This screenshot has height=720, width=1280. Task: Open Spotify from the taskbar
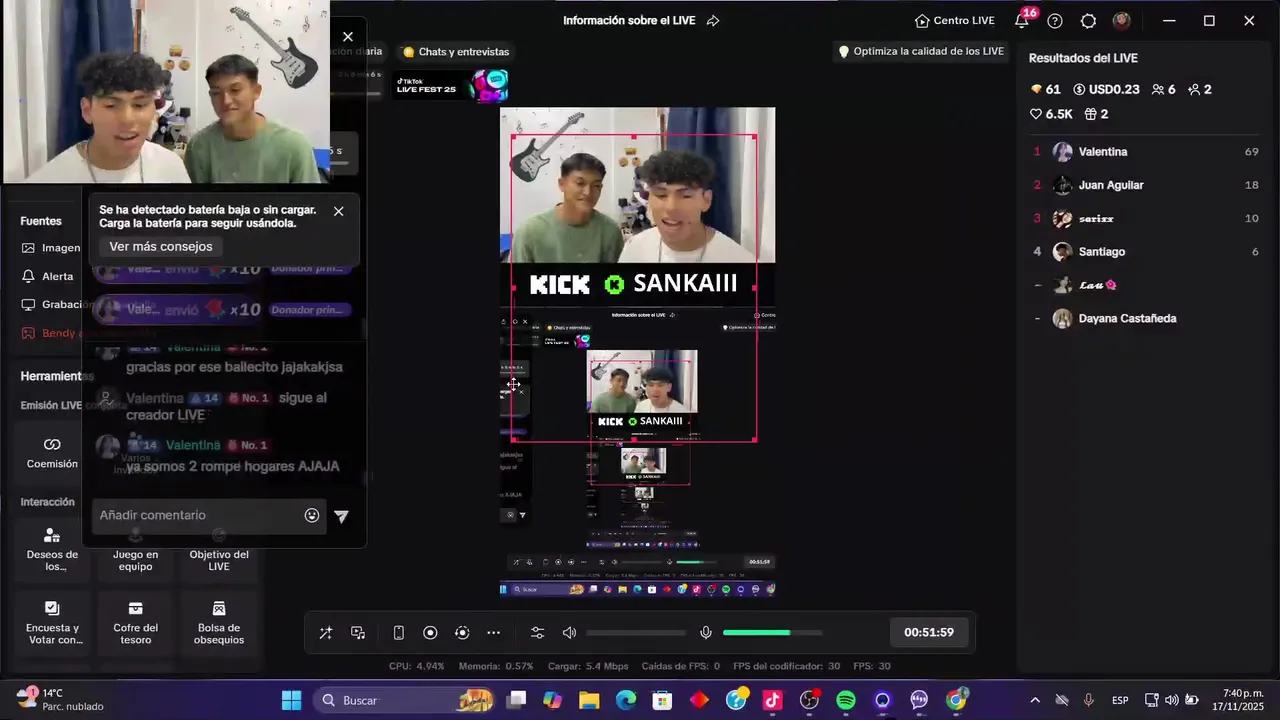(x=846, y=700)
